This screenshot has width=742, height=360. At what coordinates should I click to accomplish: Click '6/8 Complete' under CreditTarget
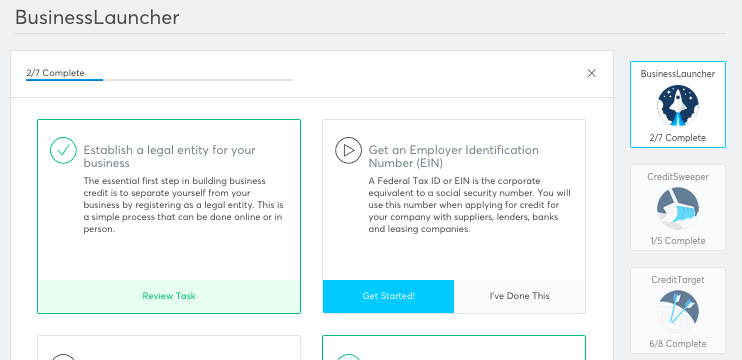point(678,344)
